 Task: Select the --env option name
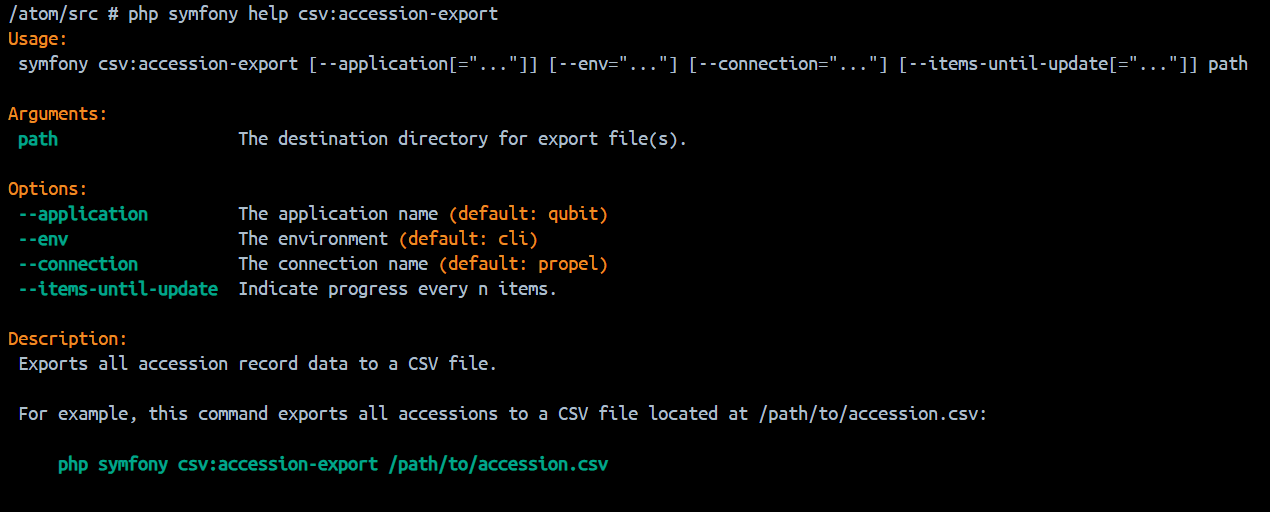pos(43,239)
